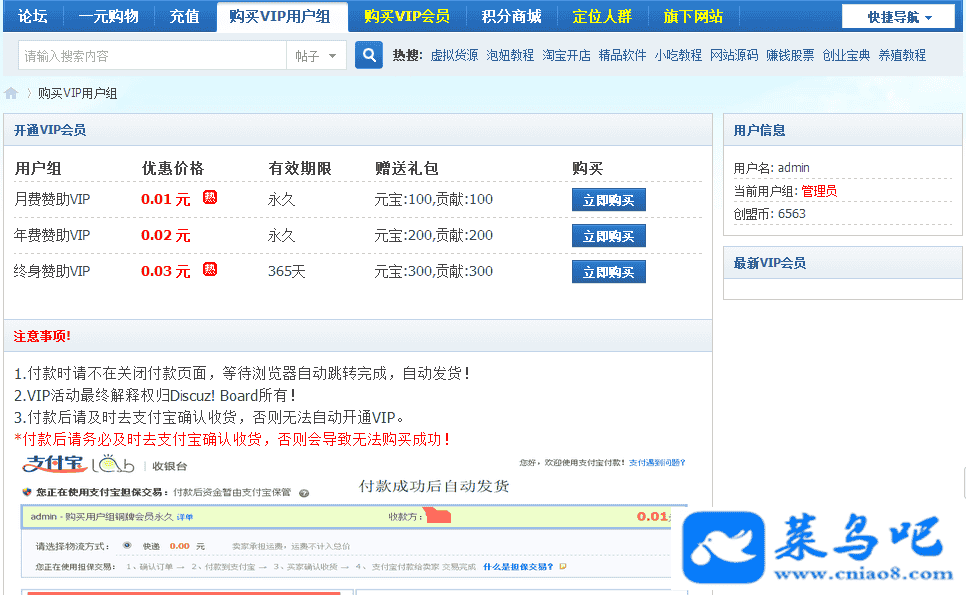
Task: Purchase 终身赞助VIP using 立即购买 button
Action: click(608, 272)
